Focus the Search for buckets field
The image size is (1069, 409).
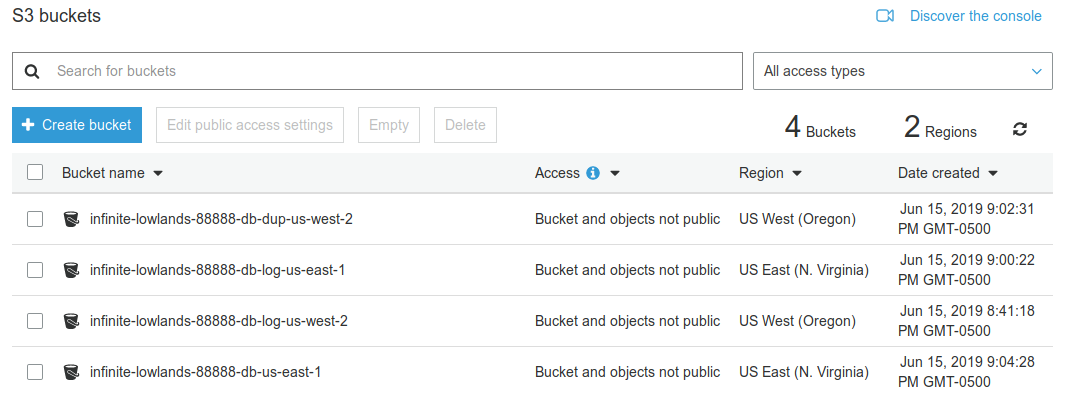click(377, 71)
